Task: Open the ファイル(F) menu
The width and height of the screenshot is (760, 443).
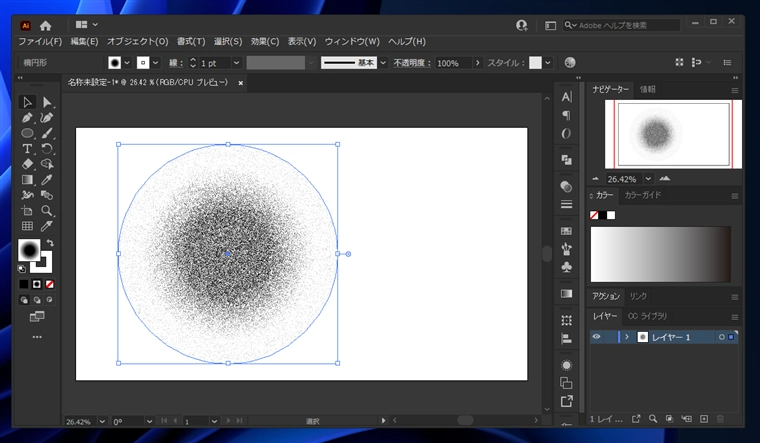Action: [x=40, y=42]
